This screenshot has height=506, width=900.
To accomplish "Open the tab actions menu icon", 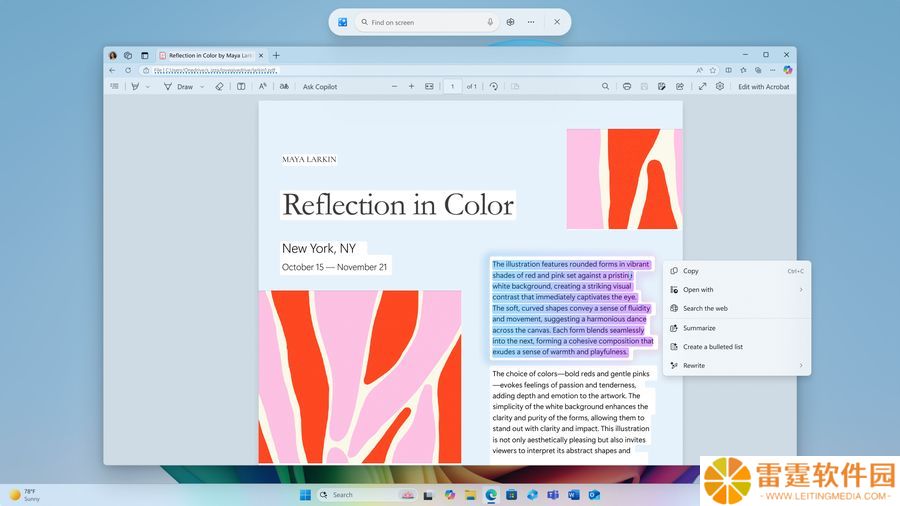I will tap(145, 56).
